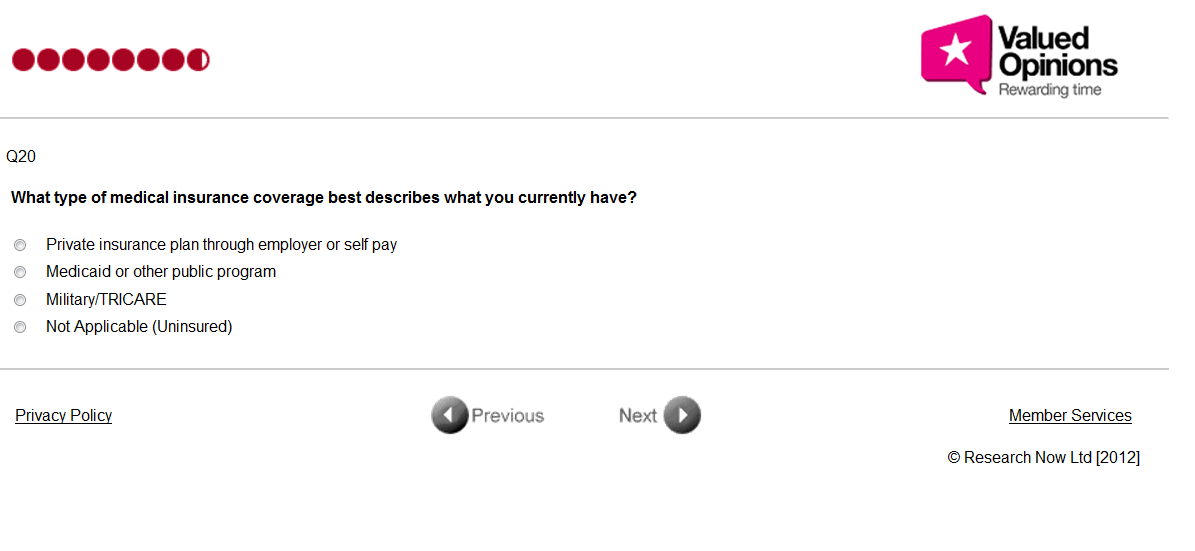
Task: Click the pink star speech-bubble logo
Action: (x=955, y=54)
